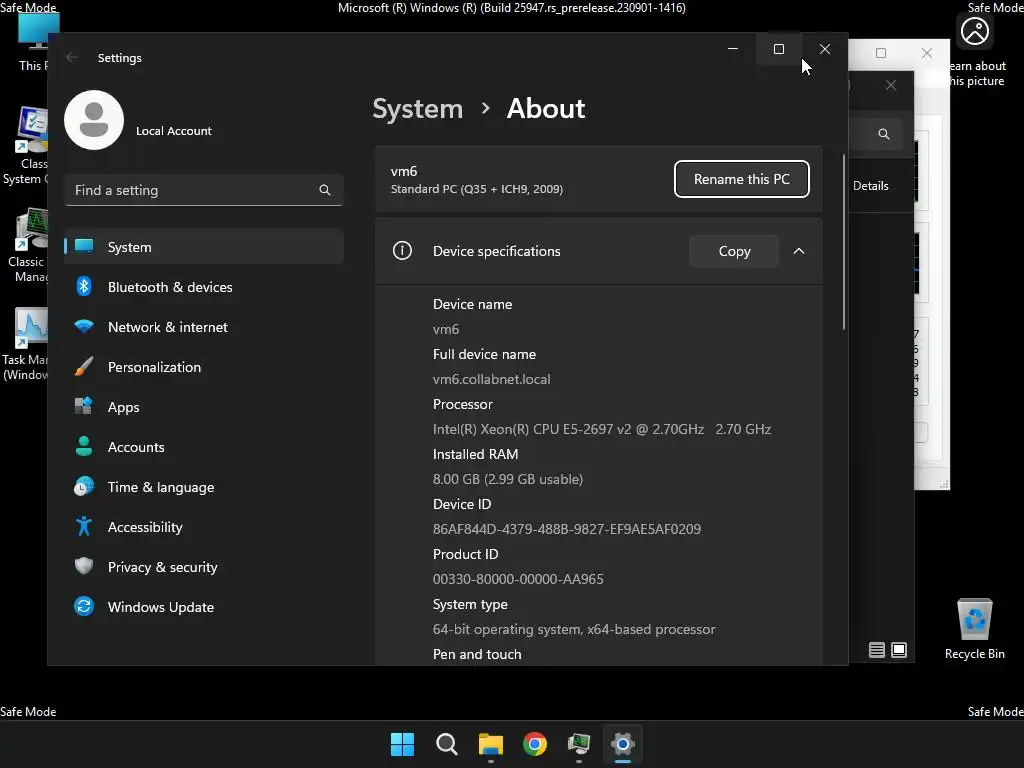The width and height of the screenshot is (1024, 768).
Task: Open the System settings category
Action: [x=204, y=247]
